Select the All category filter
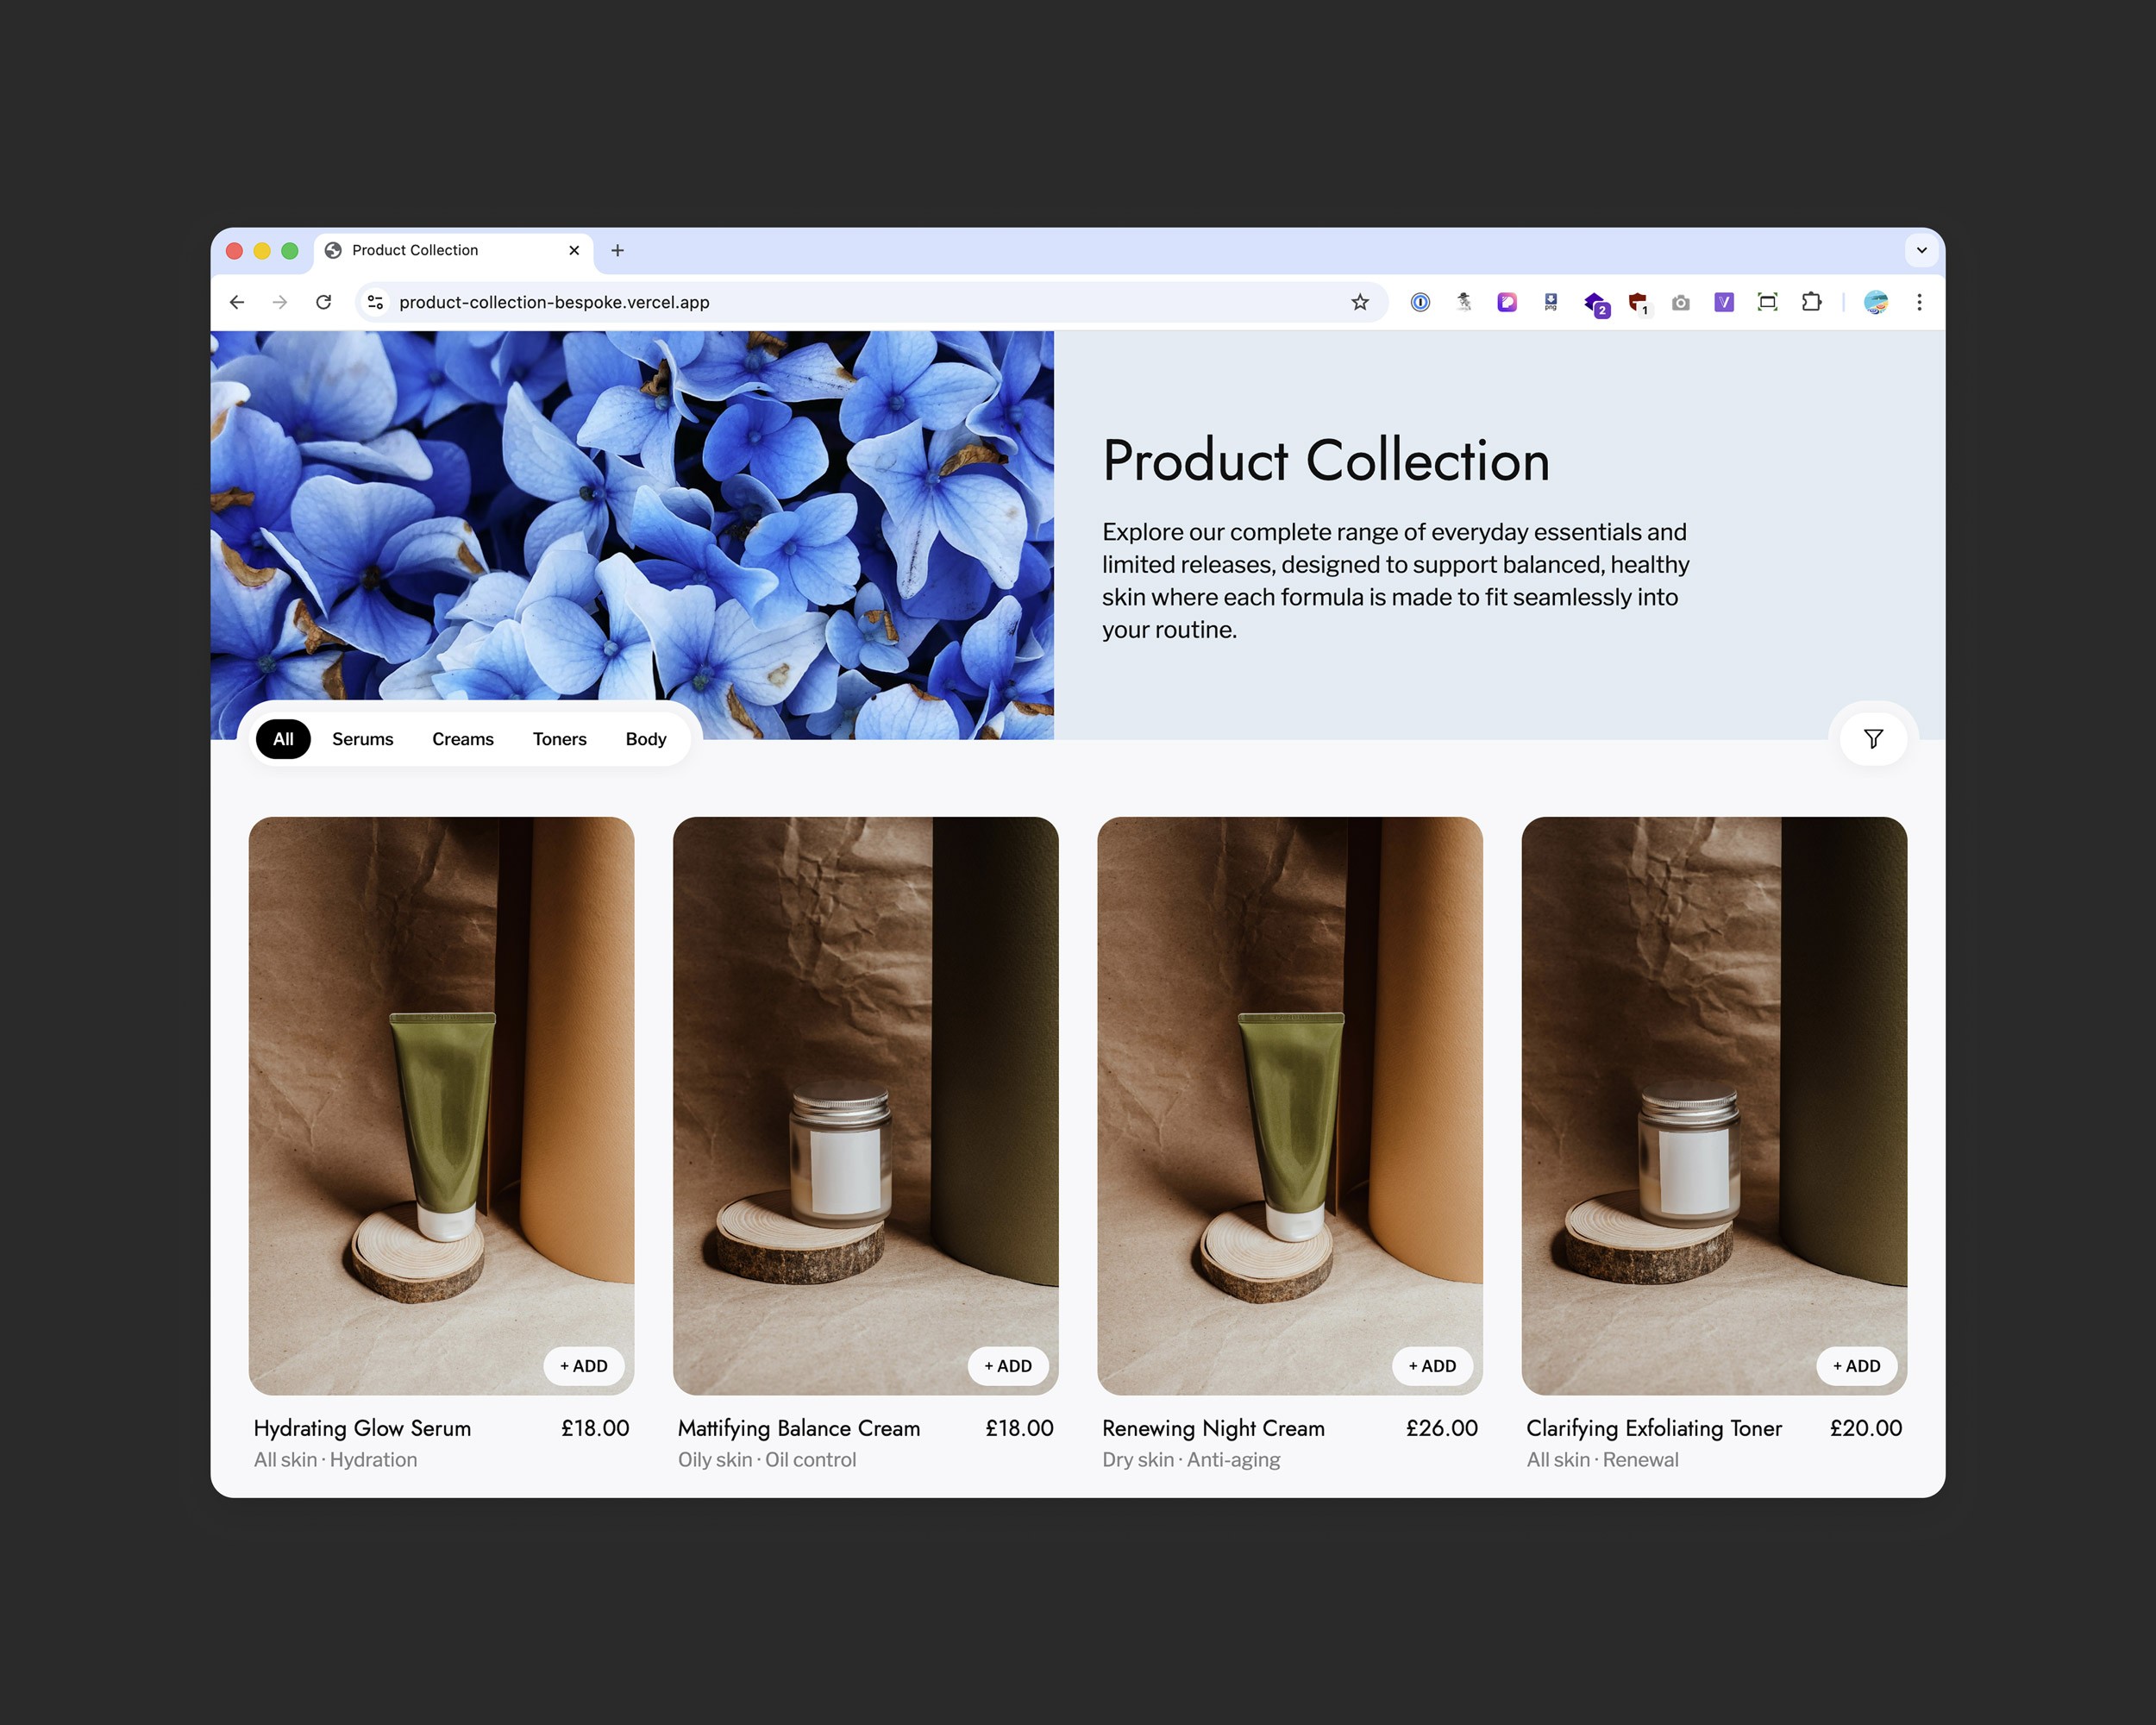Viewport: 2156px width, 1725px height. [283, 739]
